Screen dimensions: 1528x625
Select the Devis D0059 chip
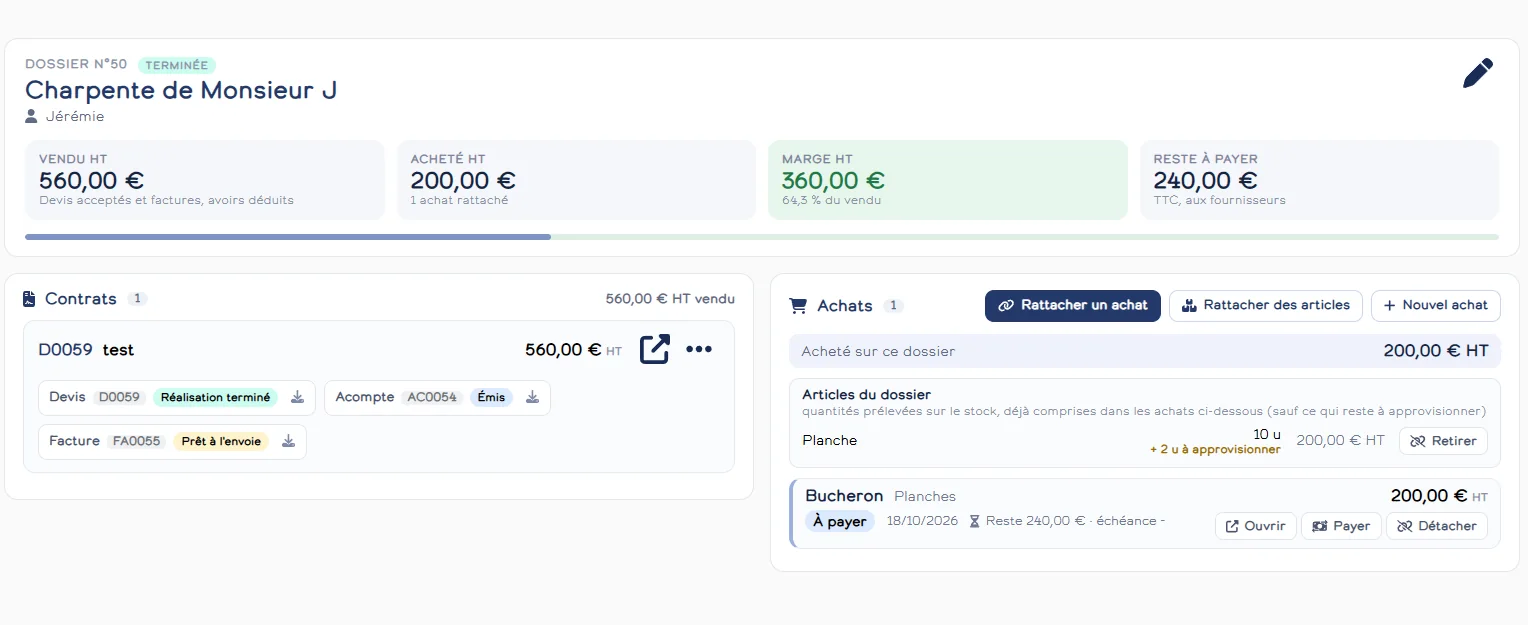coord(177,397)
